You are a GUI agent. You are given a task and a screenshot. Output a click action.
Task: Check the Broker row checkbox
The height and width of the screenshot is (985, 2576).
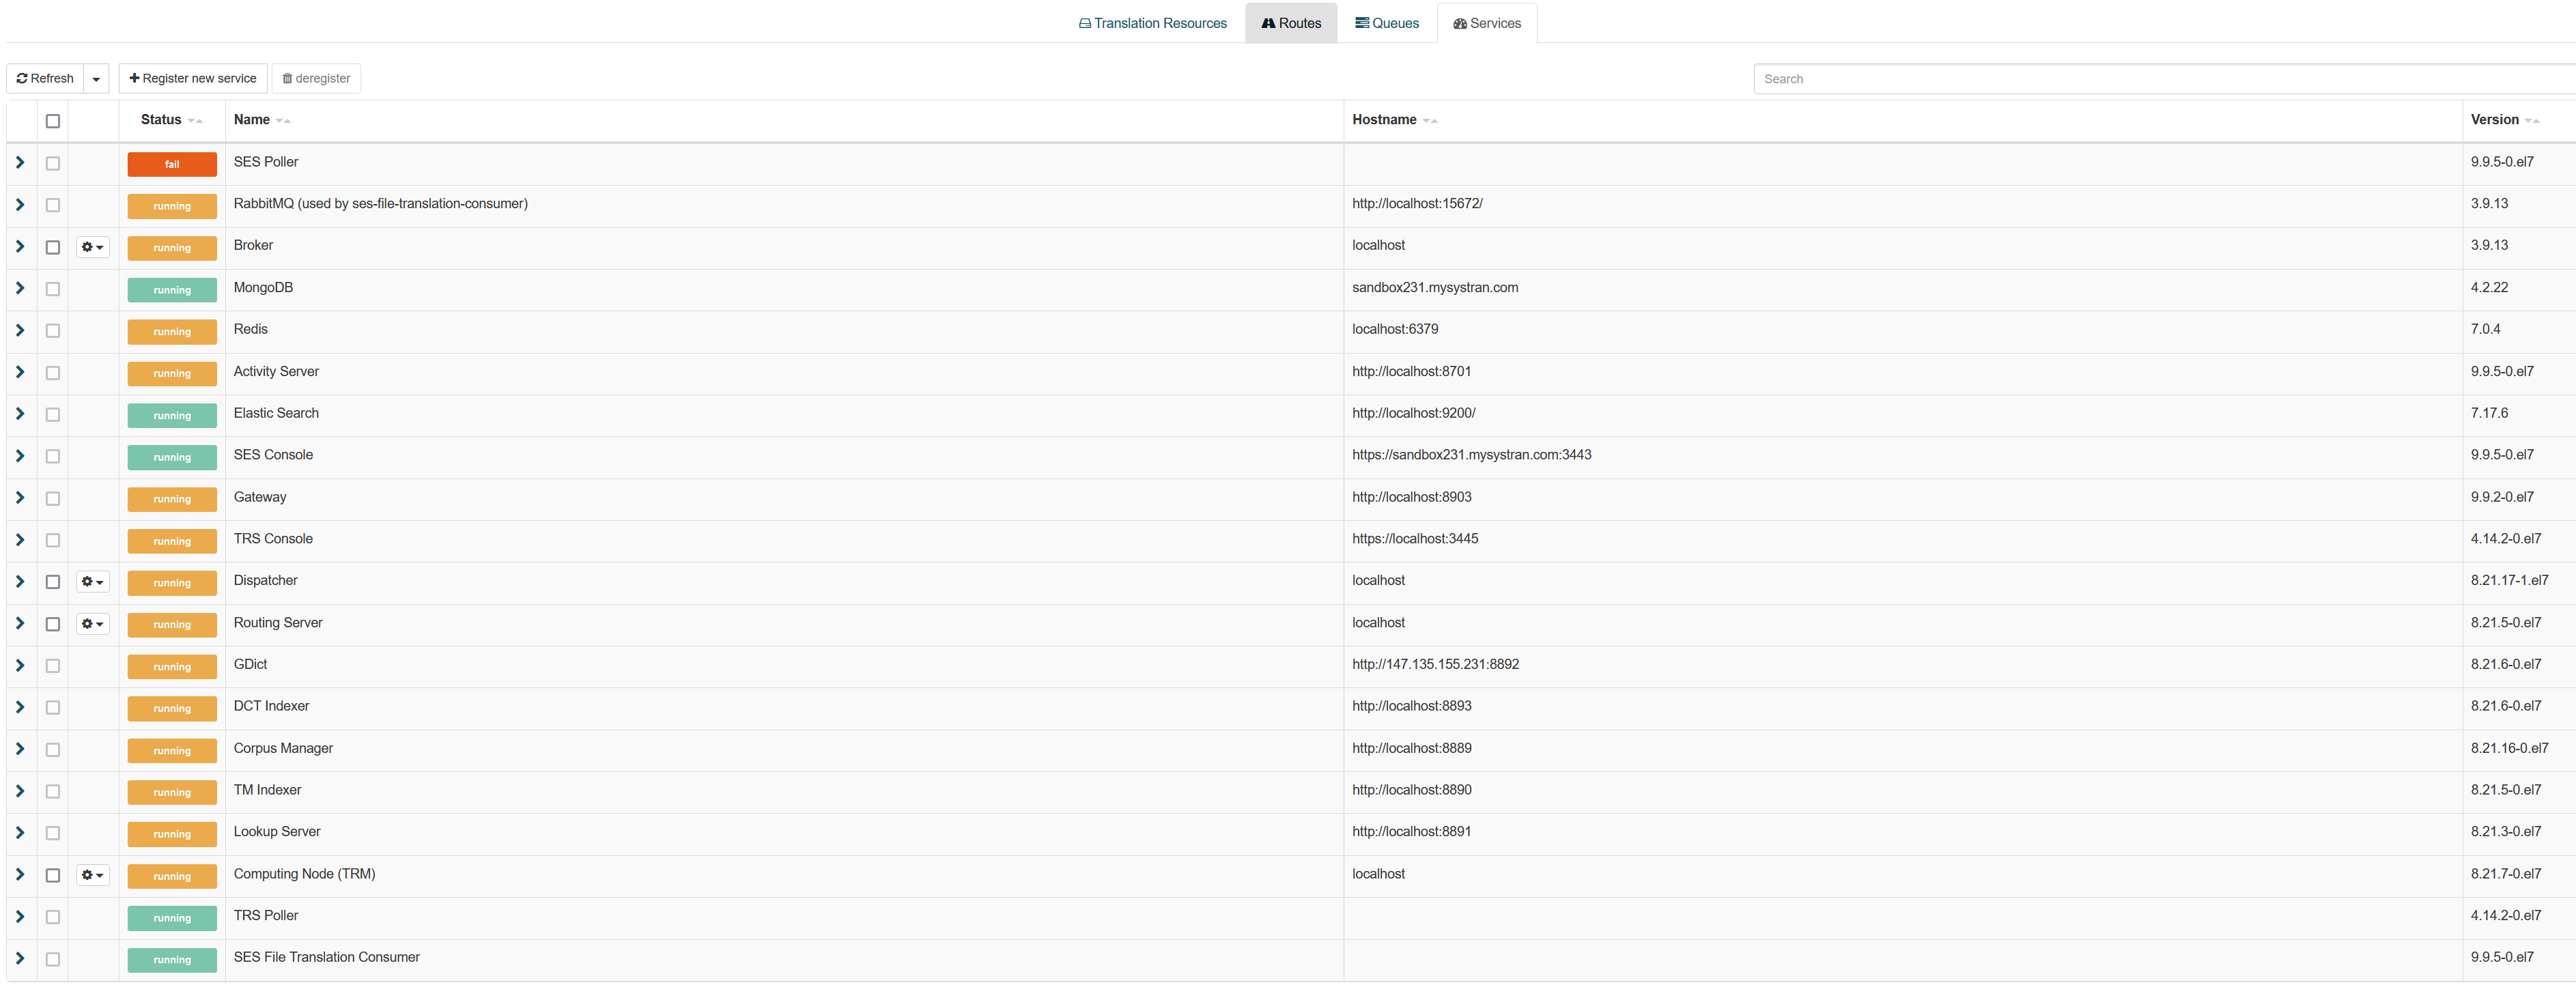53,247
